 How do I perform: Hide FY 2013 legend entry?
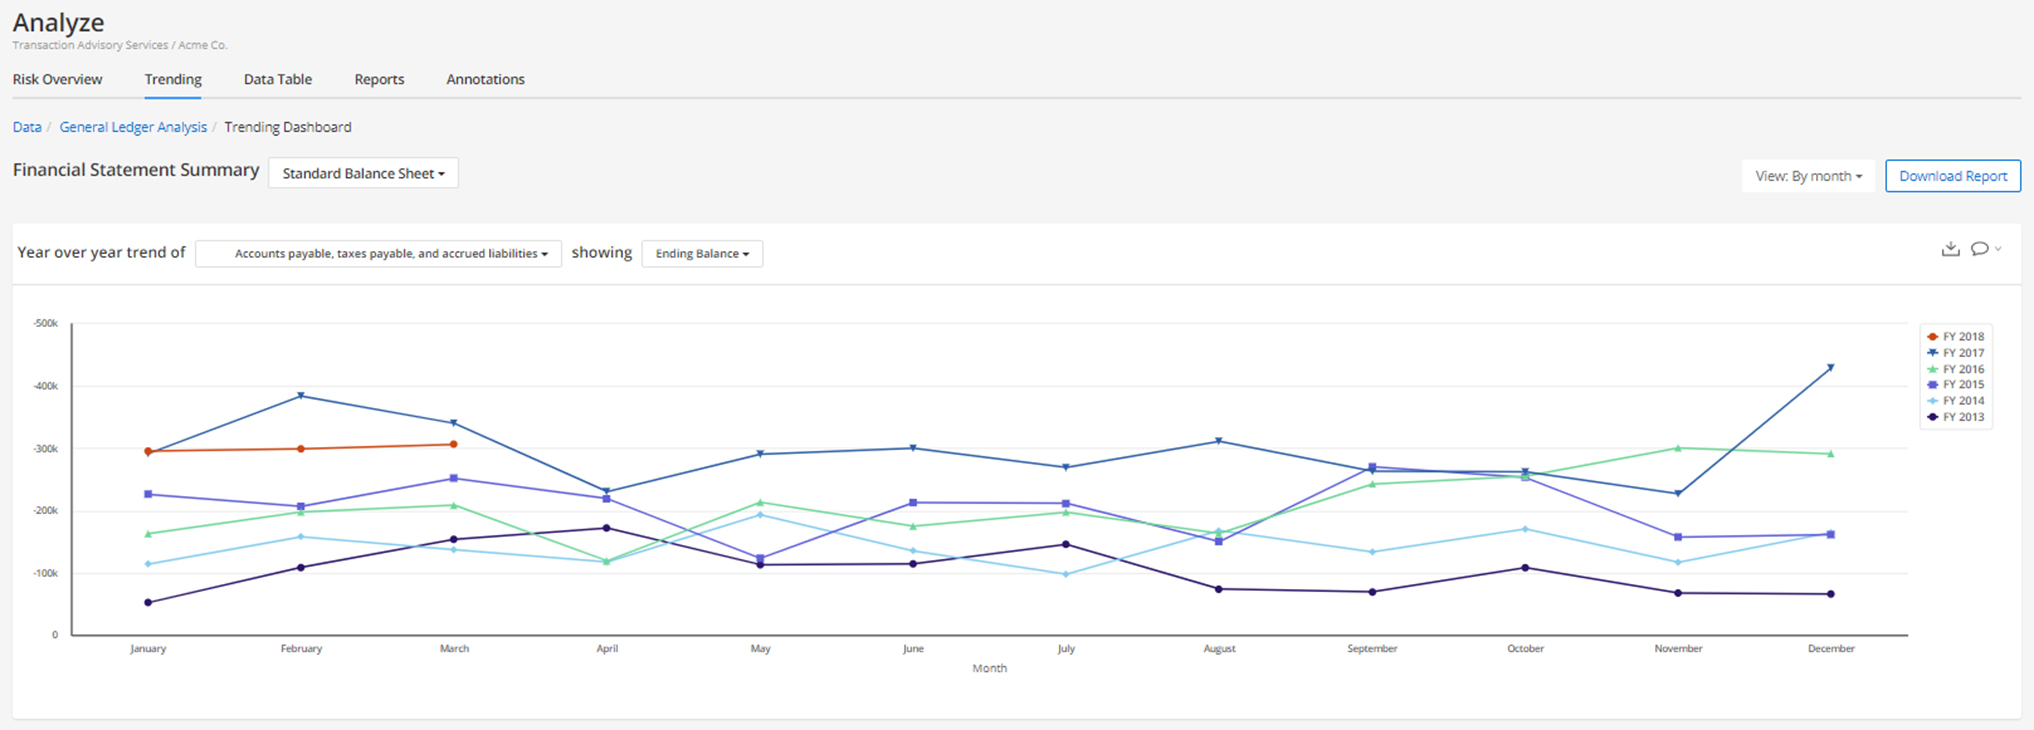coord(1955,417)
